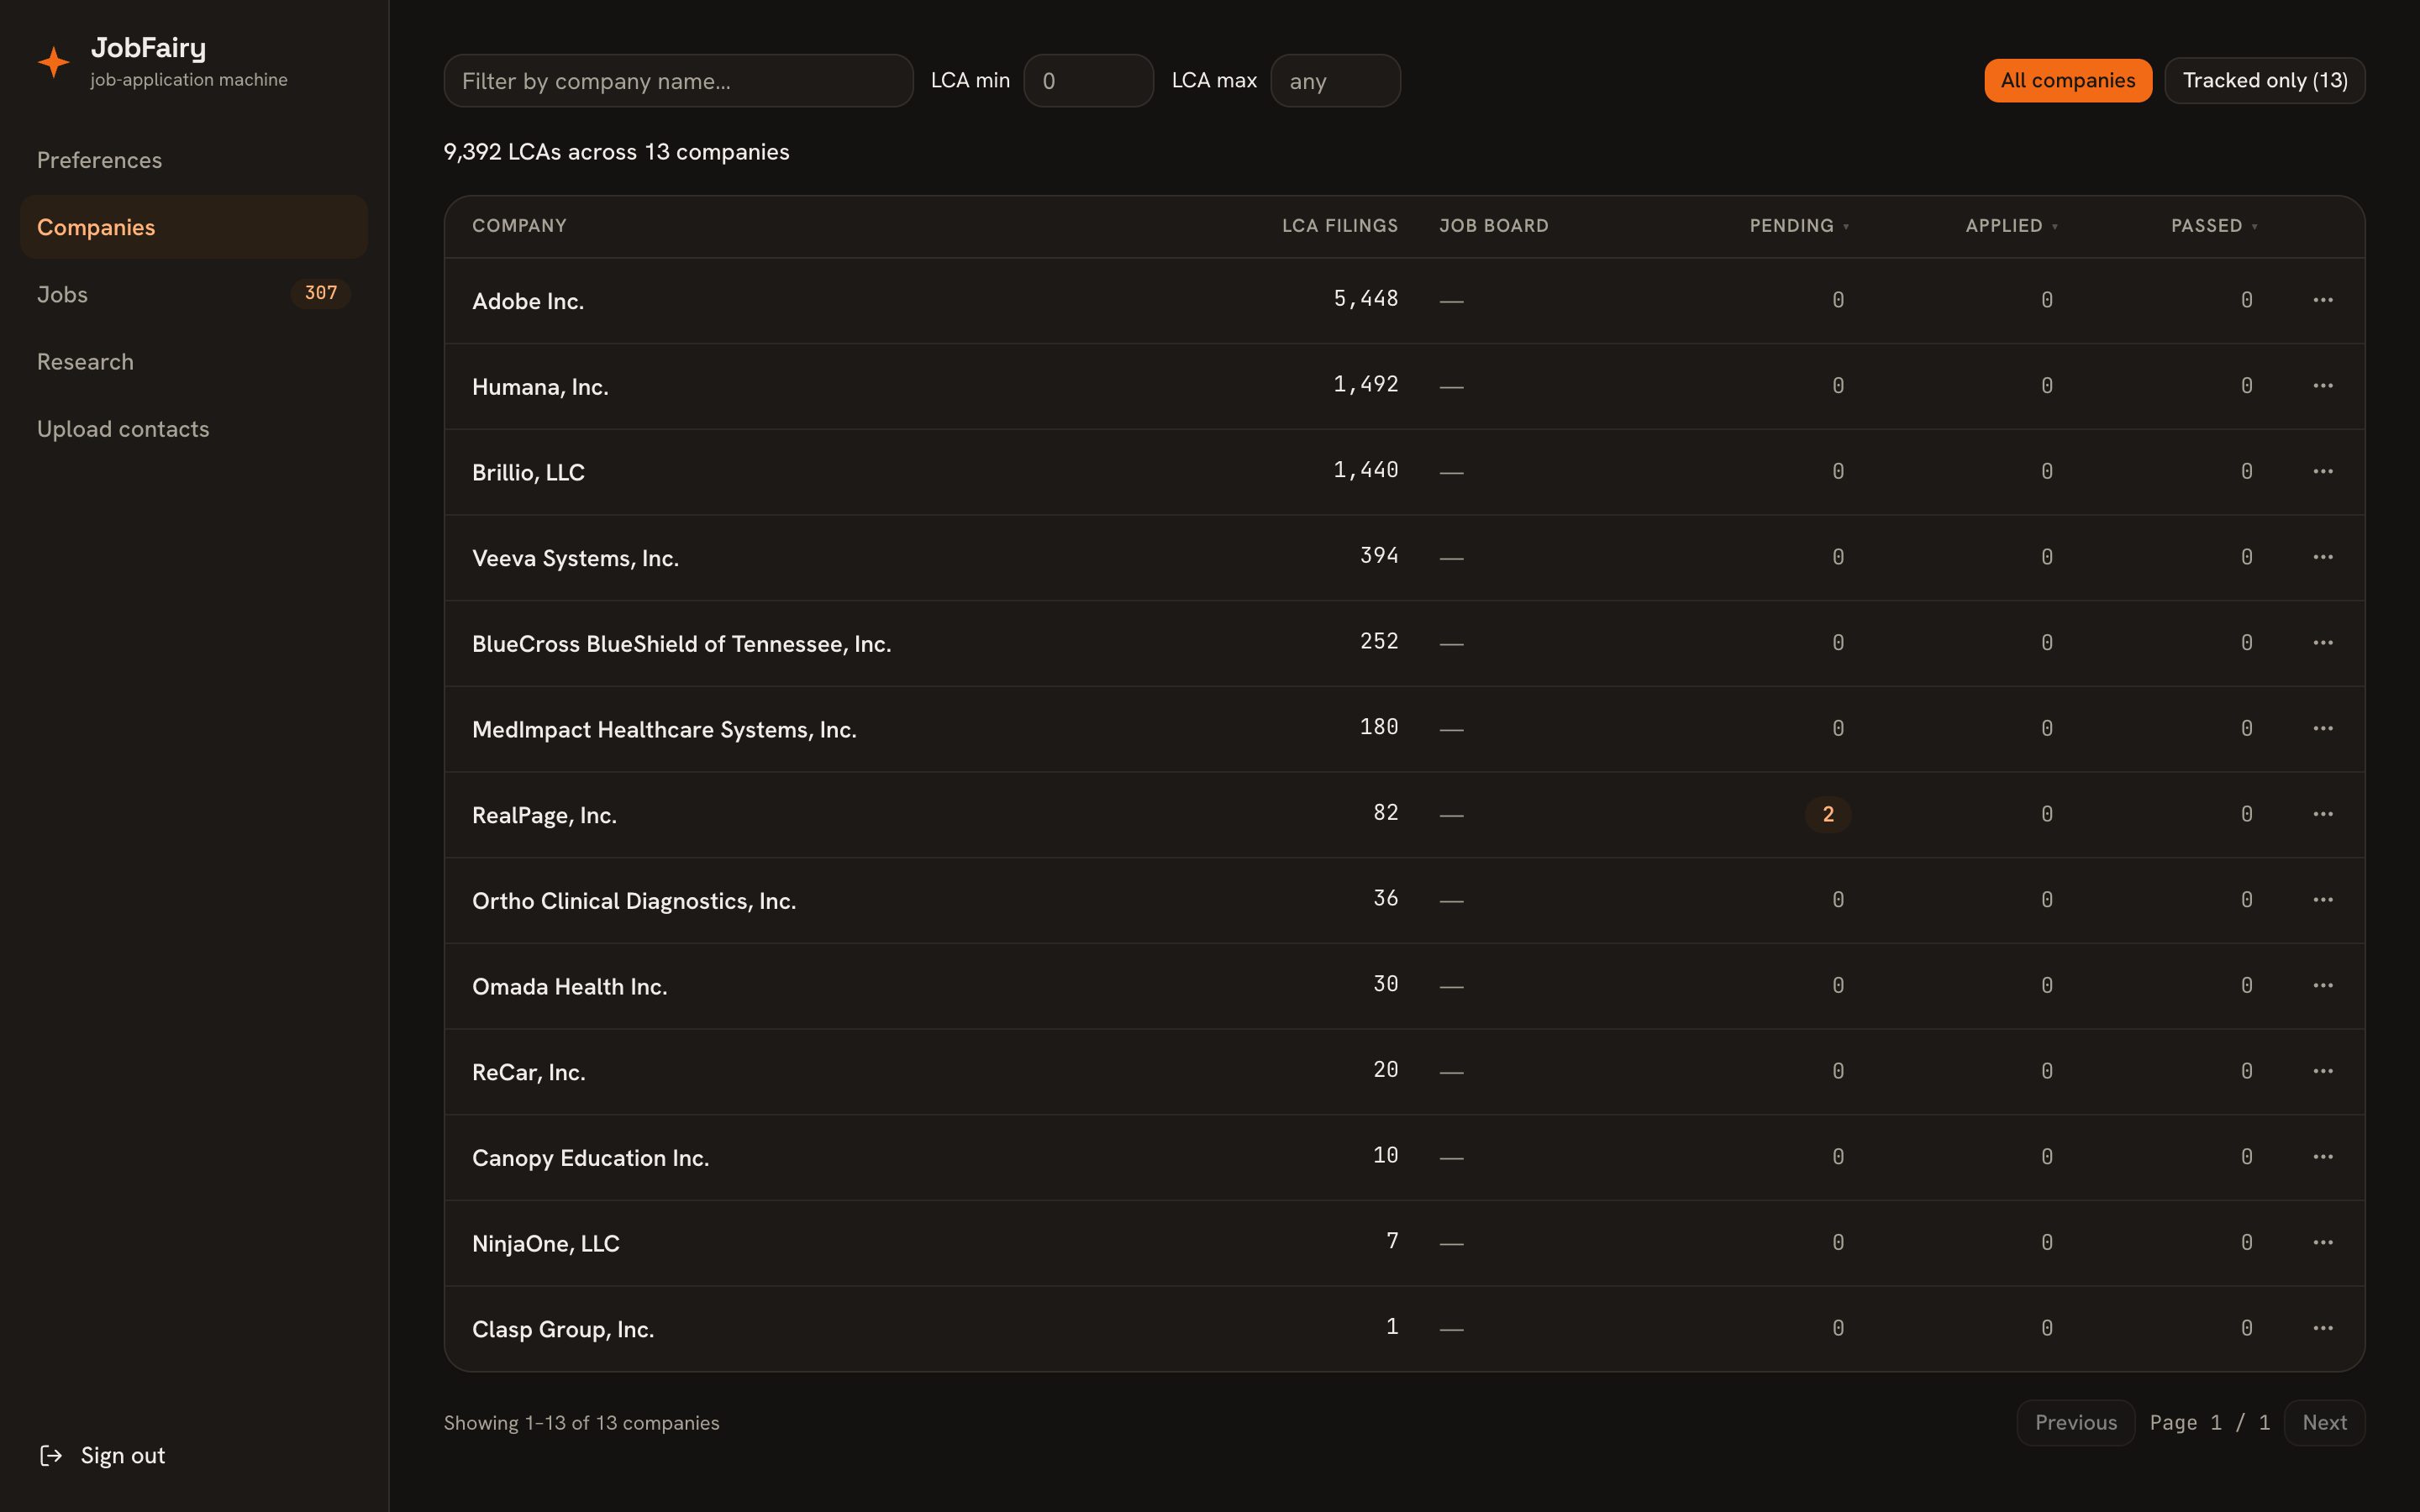
Task: Click the LCA Filings column header
Action: tap(1340, 226)
